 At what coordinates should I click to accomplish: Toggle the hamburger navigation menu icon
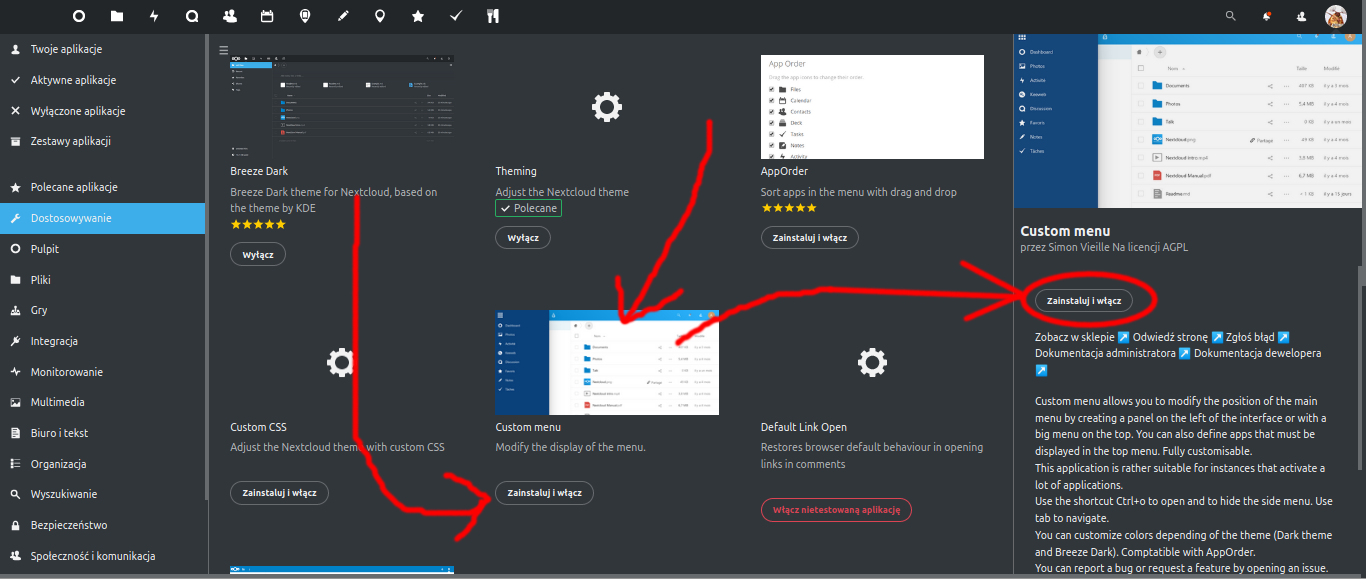[224, 49]
